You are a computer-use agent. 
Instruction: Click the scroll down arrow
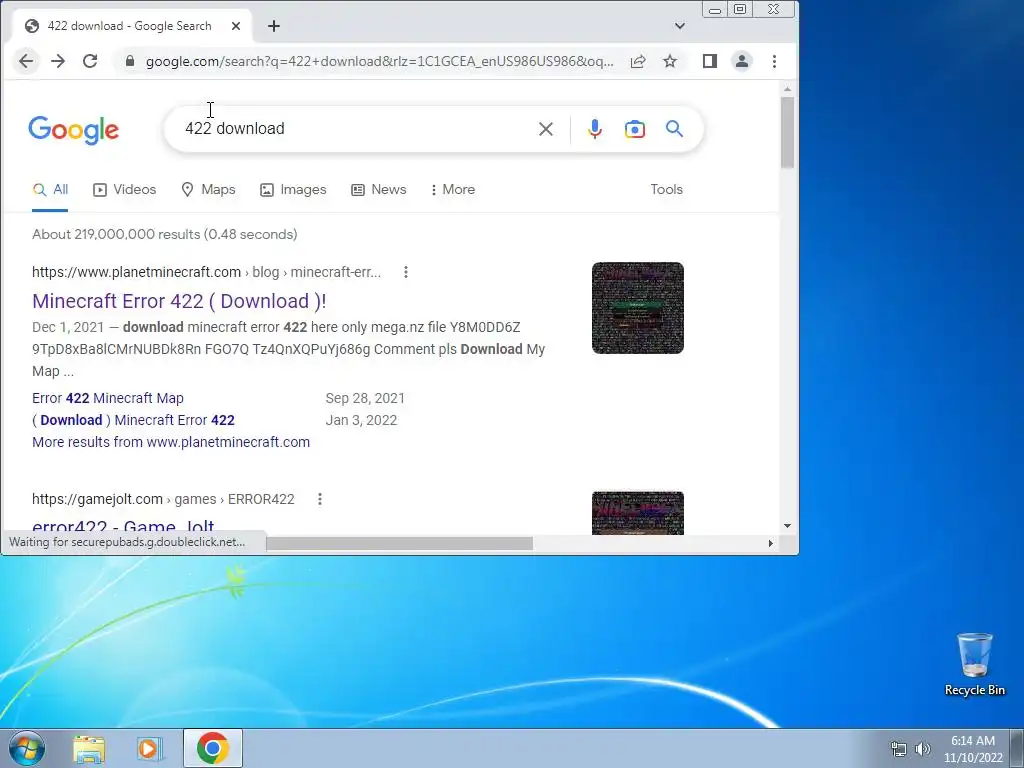(x=787, y=526)
